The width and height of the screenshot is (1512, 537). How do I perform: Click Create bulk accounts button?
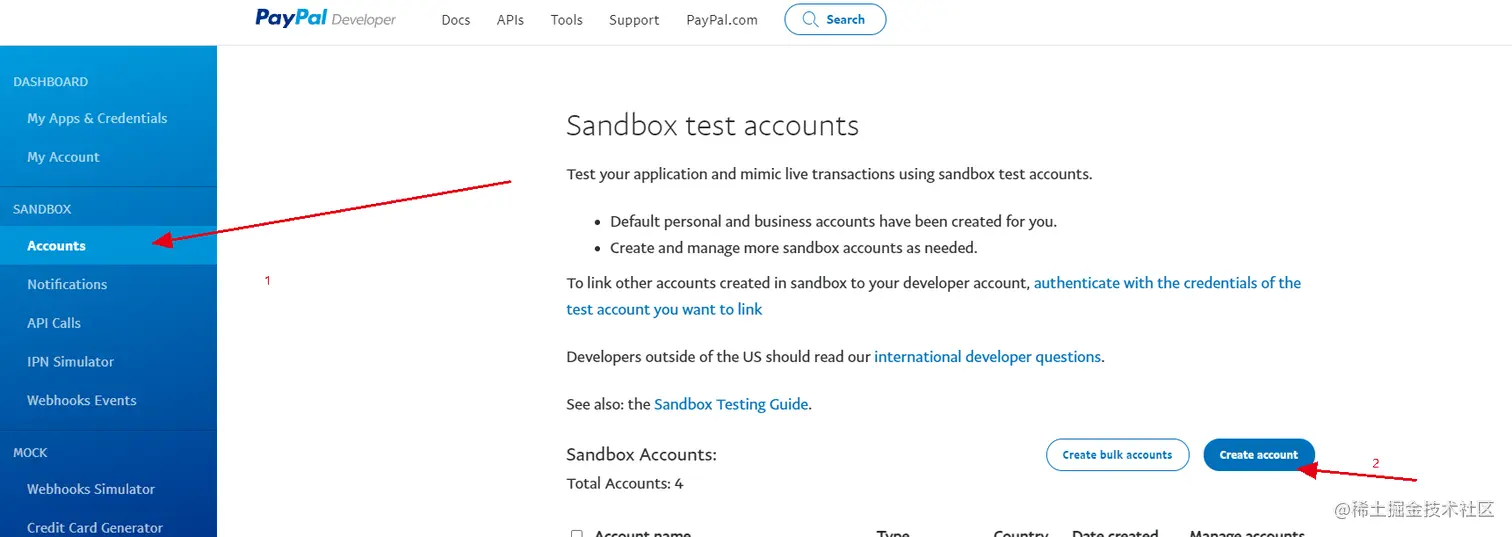(x=1117, y=455)
